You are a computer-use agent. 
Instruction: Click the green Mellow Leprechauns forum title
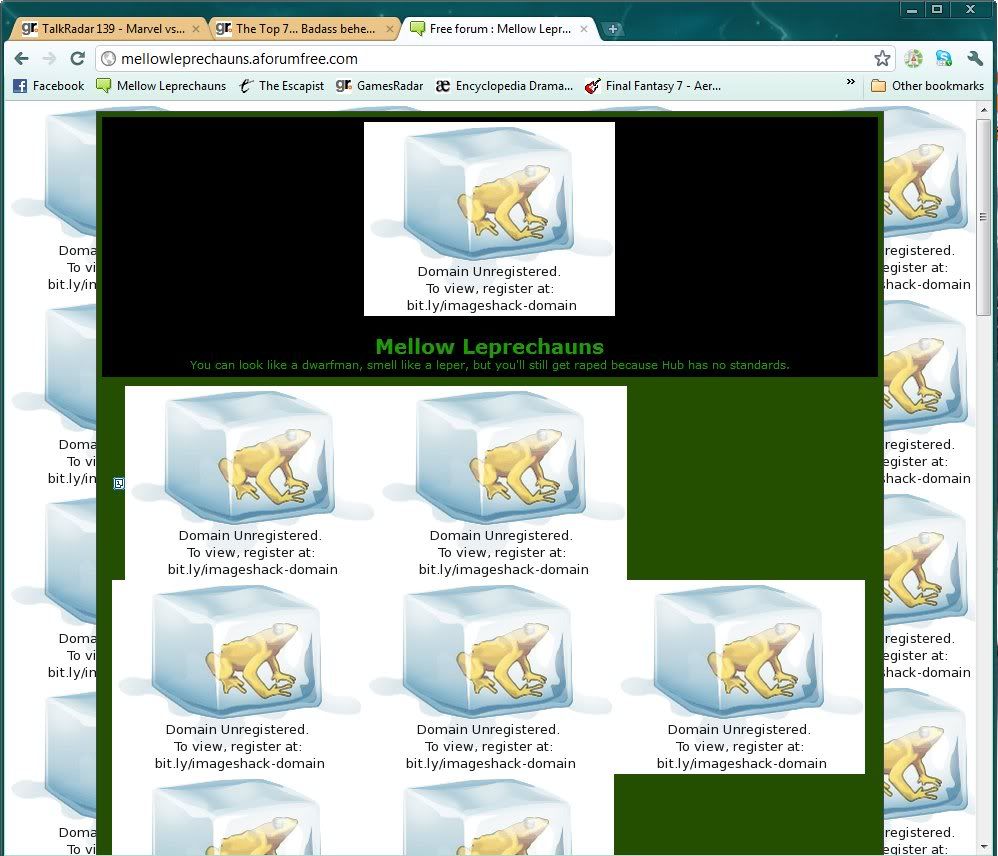tap(489, 346)
